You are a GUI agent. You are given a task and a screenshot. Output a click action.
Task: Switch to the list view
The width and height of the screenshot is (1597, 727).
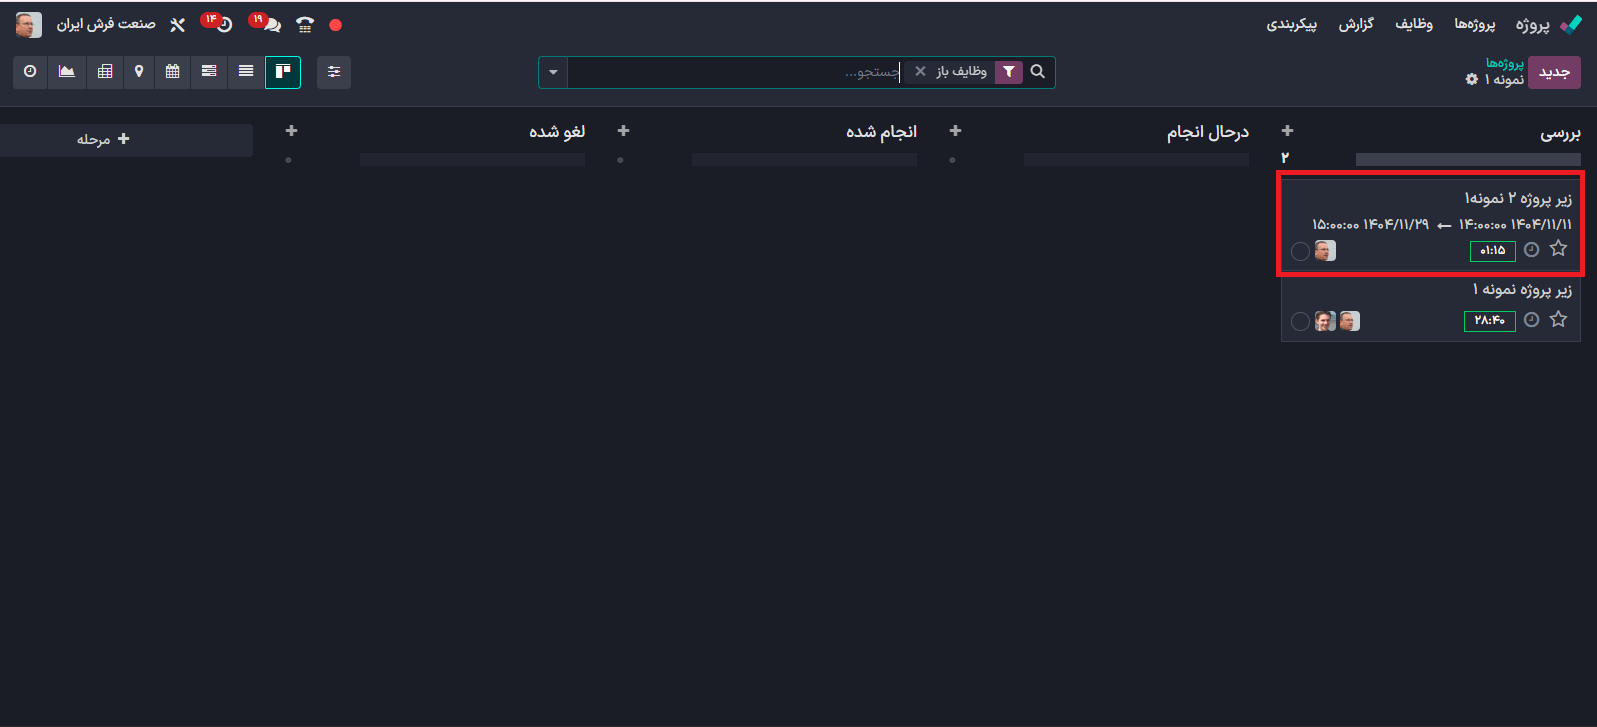pyautogui.click(x=246, y=72)
